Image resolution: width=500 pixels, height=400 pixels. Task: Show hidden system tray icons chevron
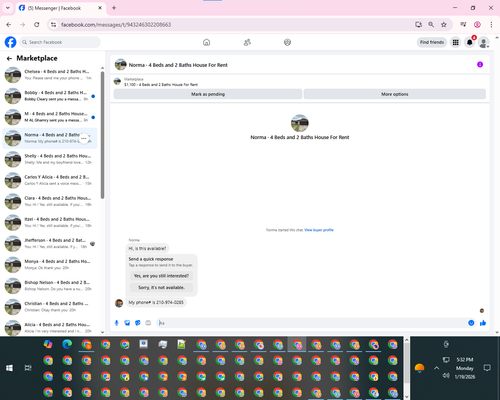(437, 368)
